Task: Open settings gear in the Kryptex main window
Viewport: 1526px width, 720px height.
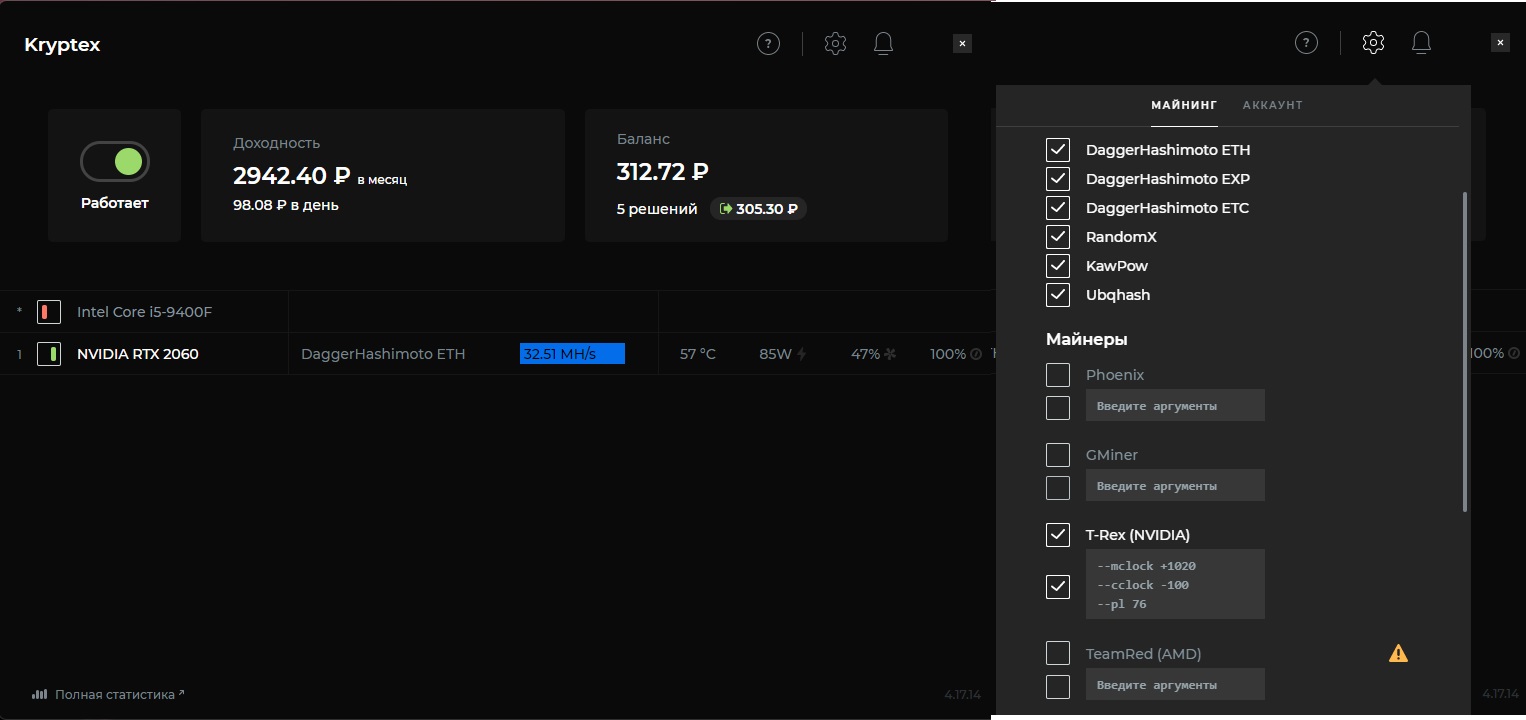Action: (x=835, y=43)
